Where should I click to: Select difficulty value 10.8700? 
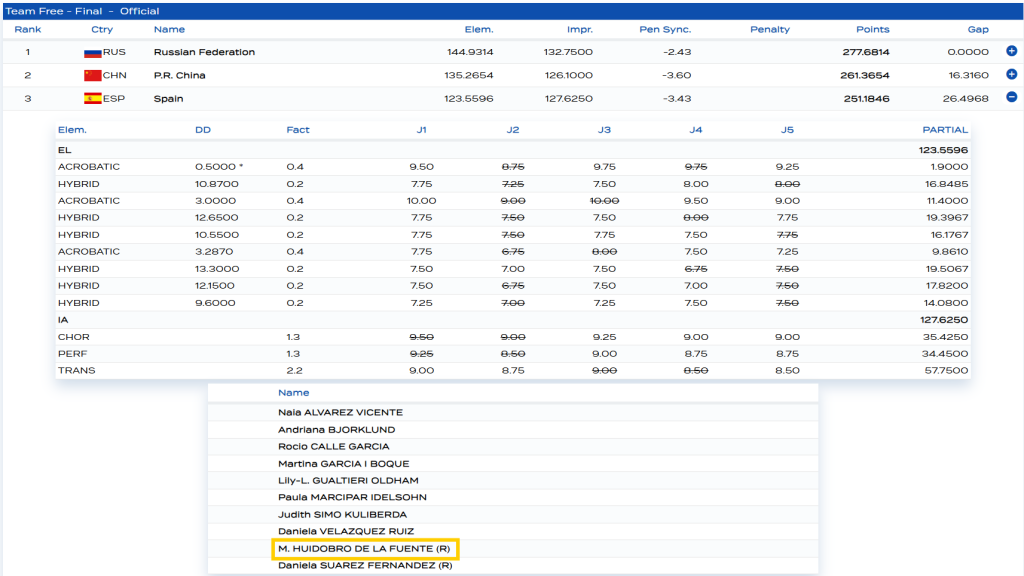click(217, 184)
